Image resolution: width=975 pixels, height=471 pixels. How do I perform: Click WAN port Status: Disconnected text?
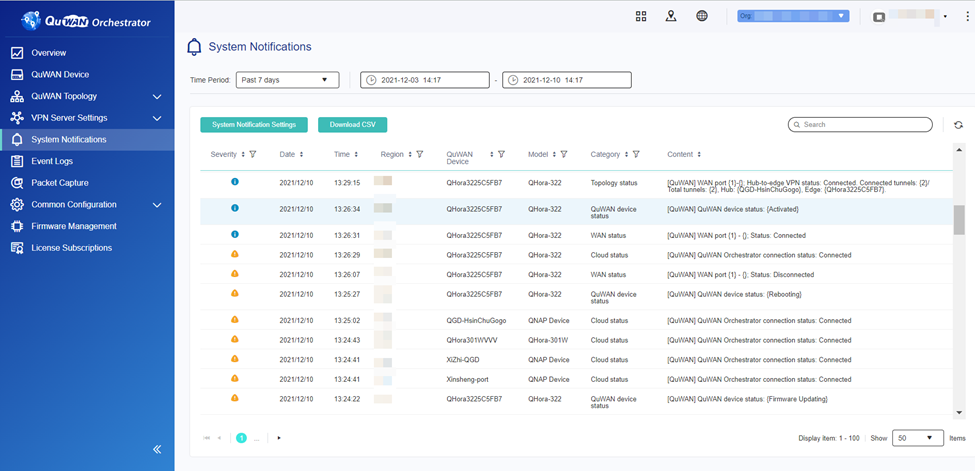[x=740, y=274]
